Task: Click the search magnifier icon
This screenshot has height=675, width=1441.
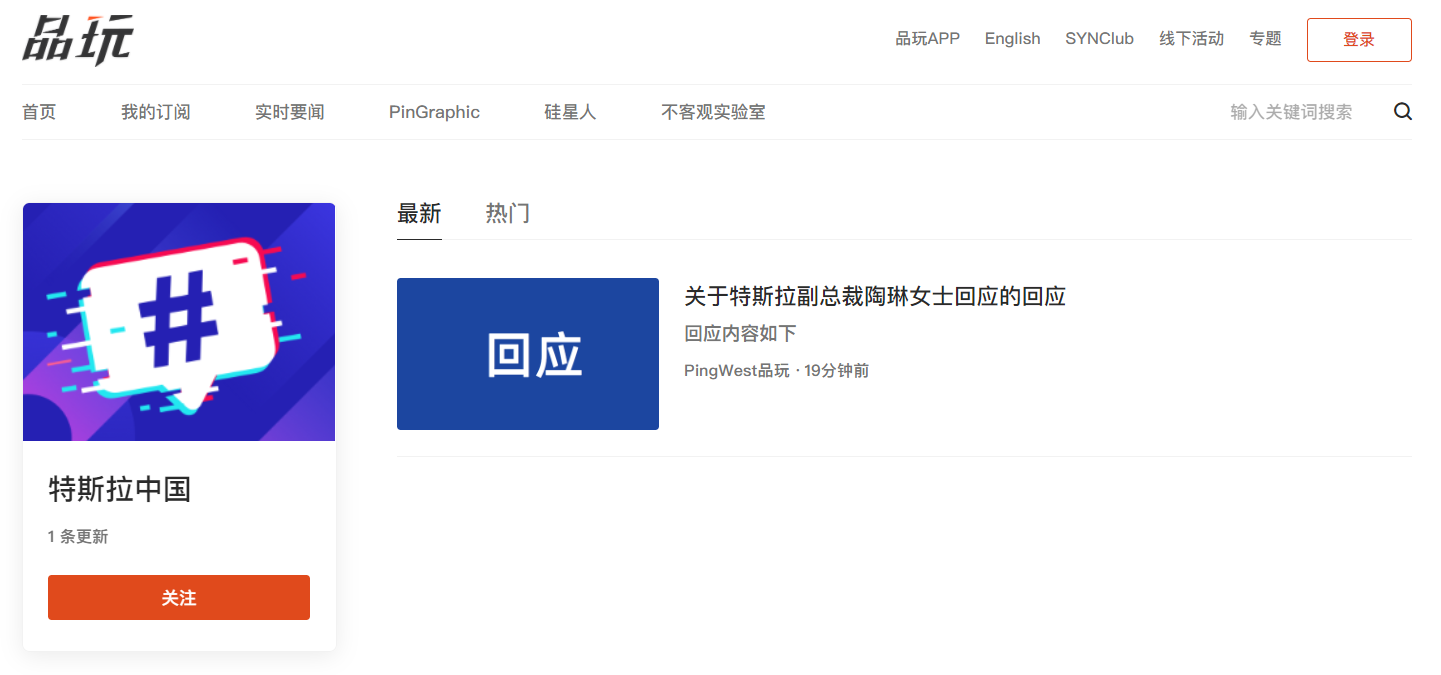Action: (x=1402, y=112)
